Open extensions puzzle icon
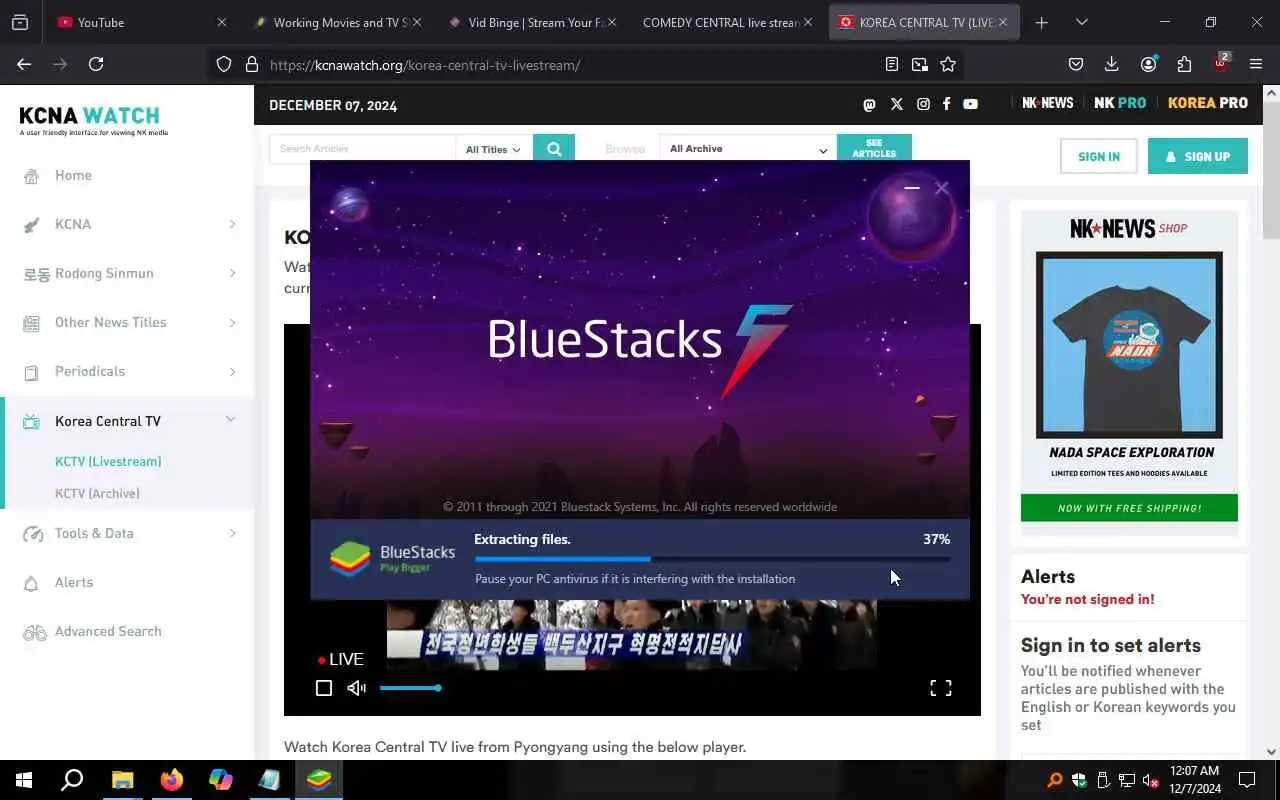Image resolution: width=1280 pixels, height=800 pixels. click(1184, 64)
